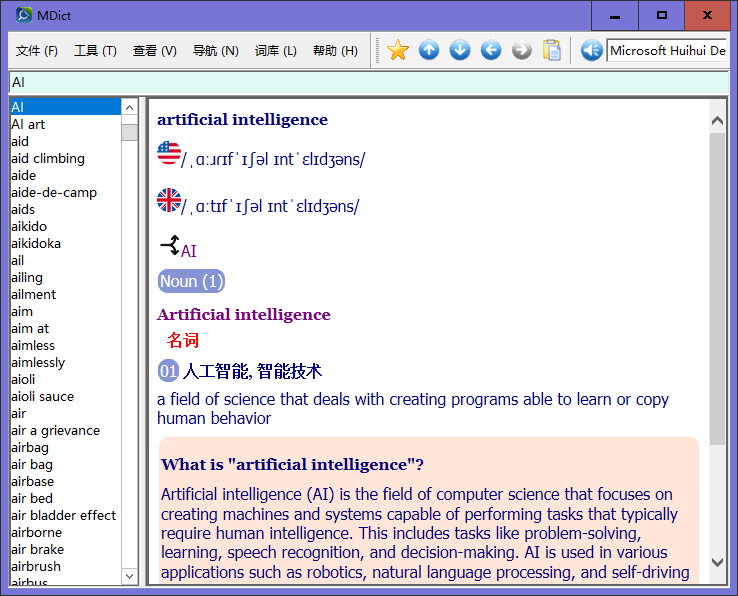Click the search box containing AI
This screenshot has height=596, width=738.
[369, 82]
